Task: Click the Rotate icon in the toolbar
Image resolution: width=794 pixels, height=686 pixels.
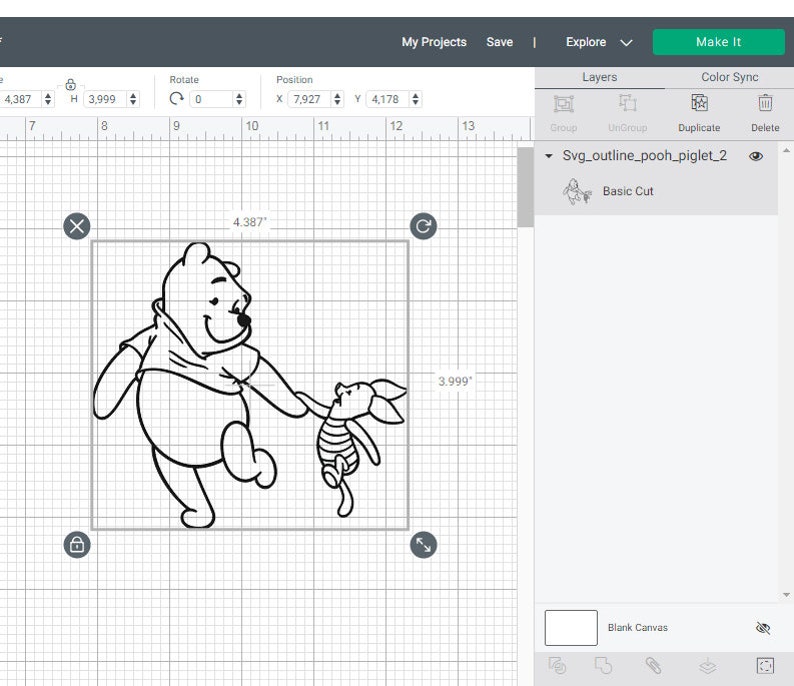Action: coord(176,98)
